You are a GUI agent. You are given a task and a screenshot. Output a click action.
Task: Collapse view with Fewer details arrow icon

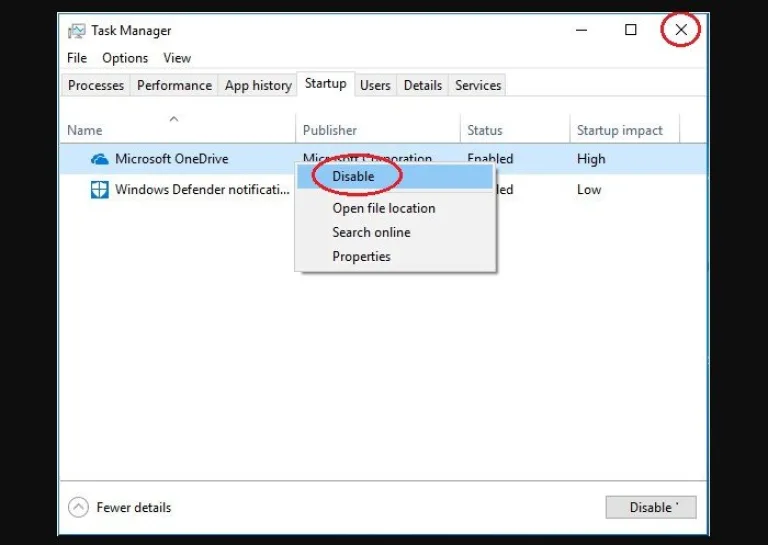(x=78, y=507)
